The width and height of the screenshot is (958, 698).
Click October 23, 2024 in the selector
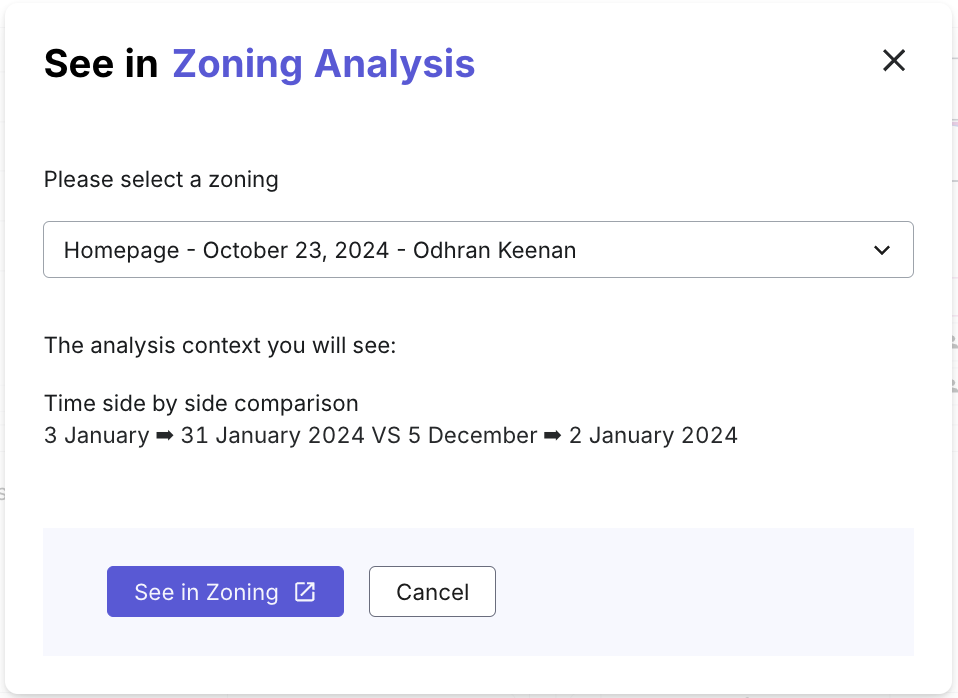tap(296, 250)
